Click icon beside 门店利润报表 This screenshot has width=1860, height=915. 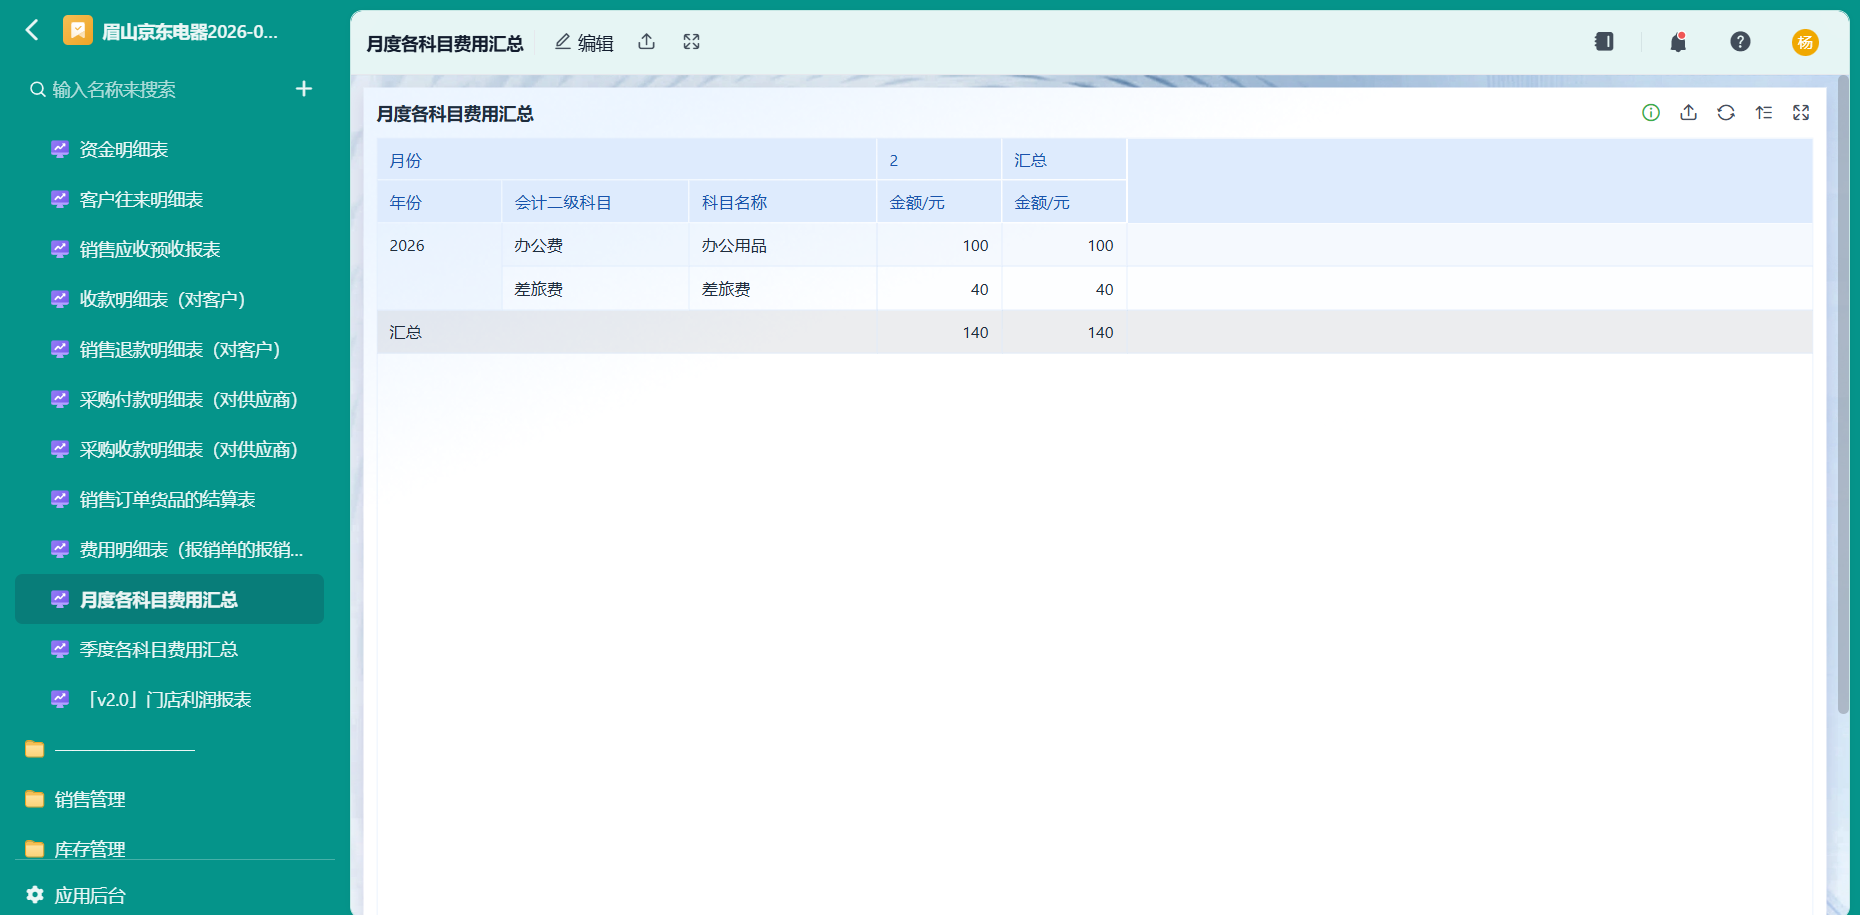(60, 699)
